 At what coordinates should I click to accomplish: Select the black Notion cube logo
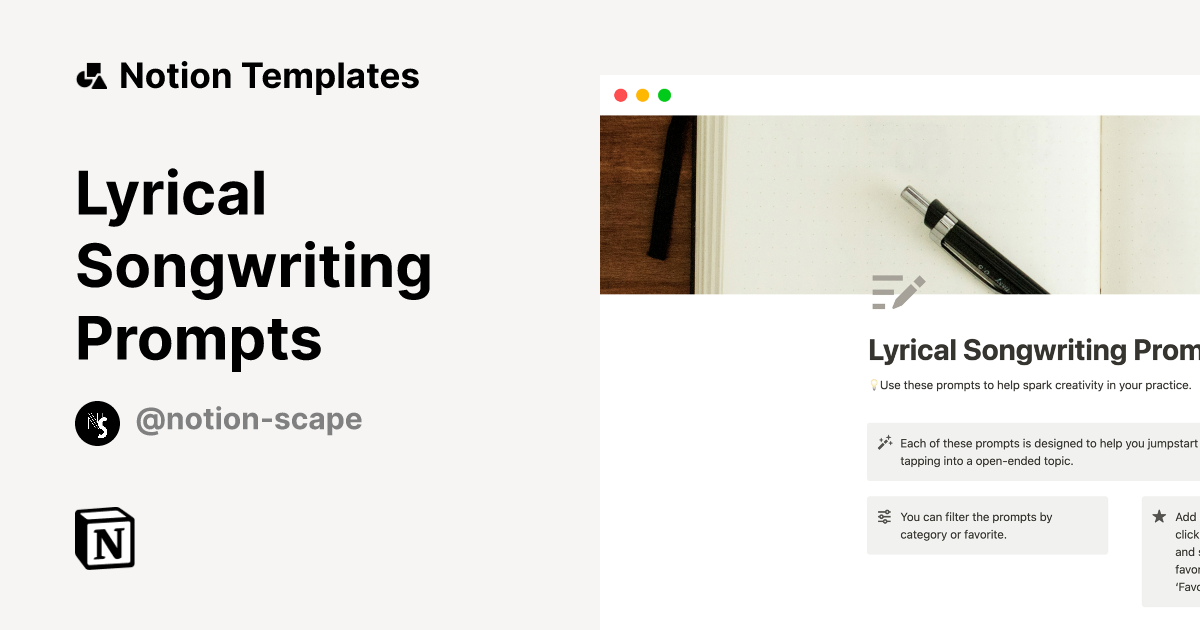pos(105,539)
